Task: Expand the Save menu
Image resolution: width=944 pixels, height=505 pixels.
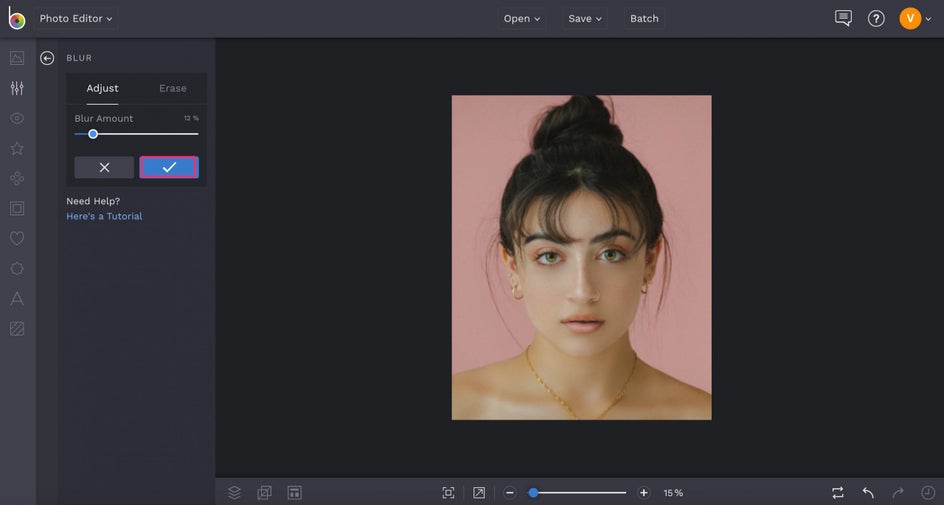Action: [x=585, y=19]
